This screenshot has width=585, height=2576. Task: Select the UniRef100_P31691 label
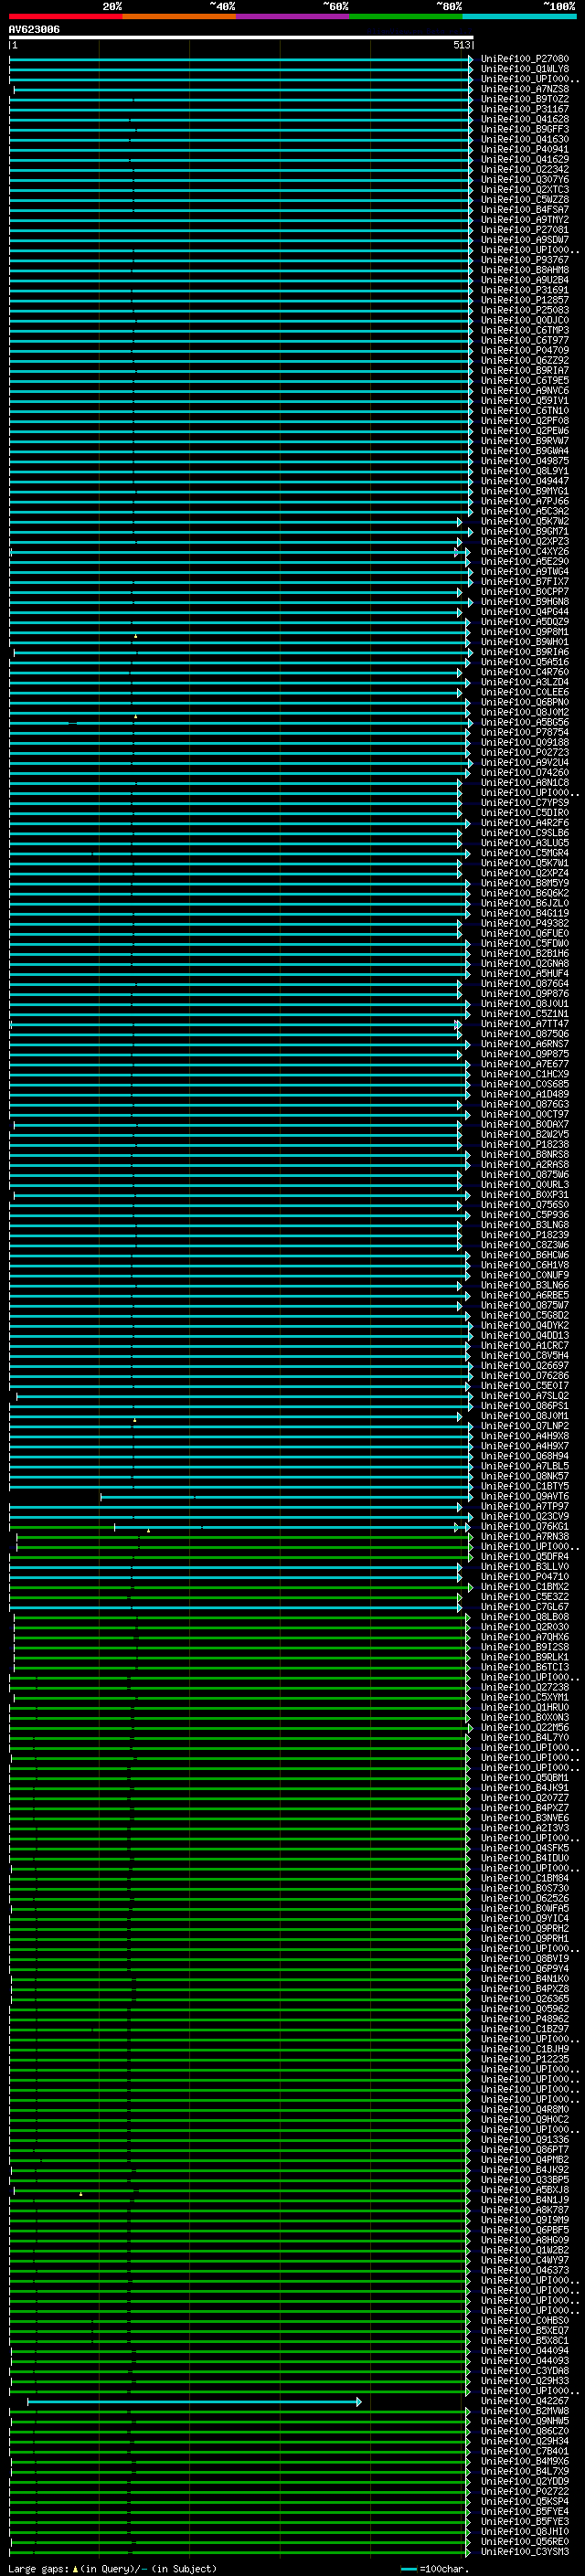[524, 290]
